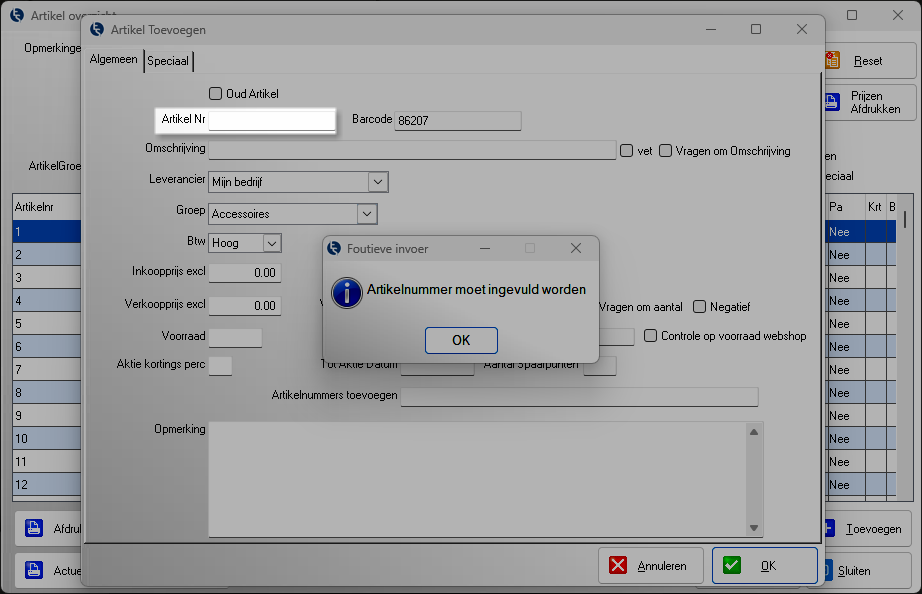This screenshot has width=922, height=594.
Task: Click the red X icon on Annuleren
Action: [x=618, y=565]
